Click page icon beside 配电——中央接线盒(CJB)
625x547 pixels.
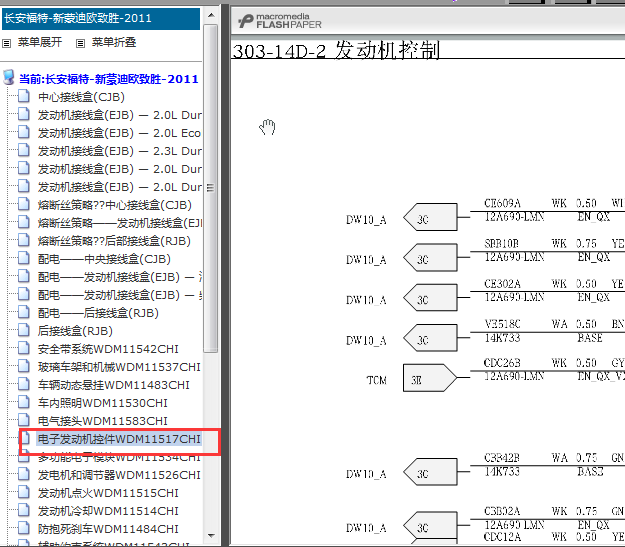tap(24, 258)
